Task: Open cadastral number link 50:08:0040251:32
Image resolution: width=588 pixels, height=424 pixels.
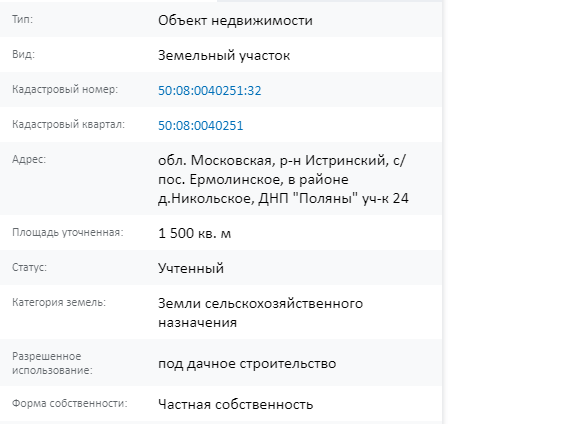Action: click(210, 90)
